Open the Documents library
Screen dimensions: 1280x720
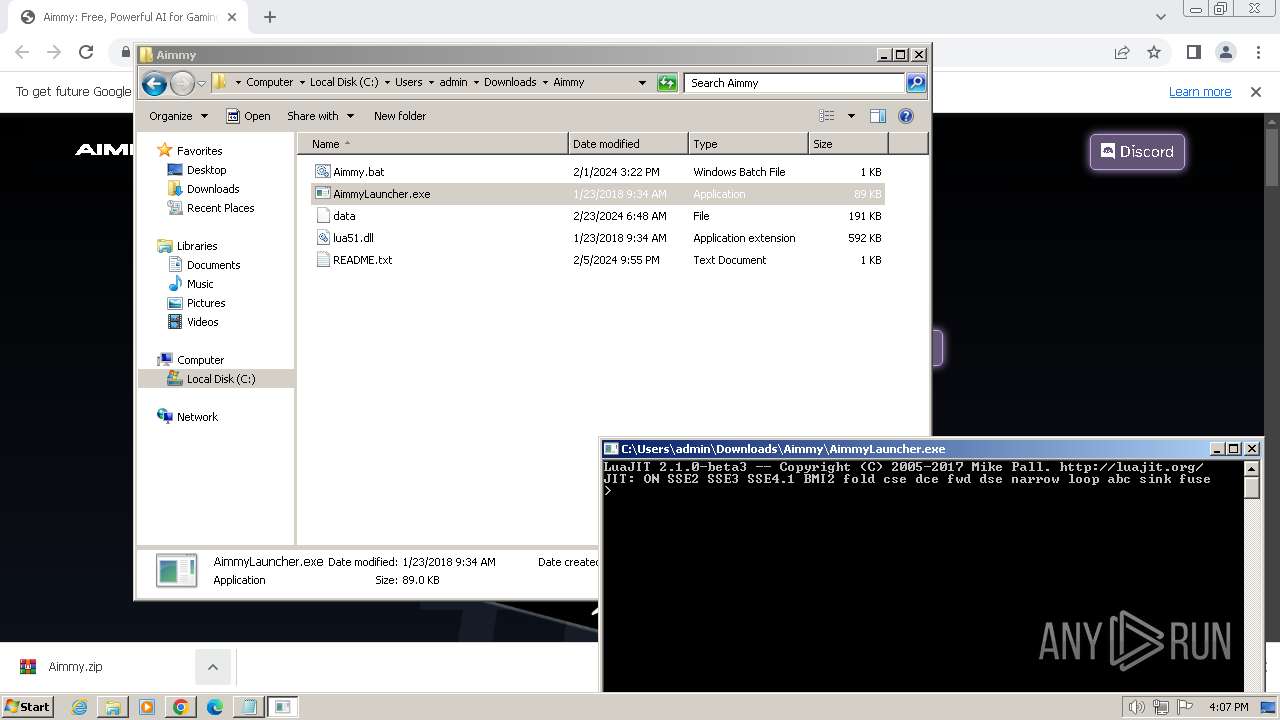(x=213, y=265)
